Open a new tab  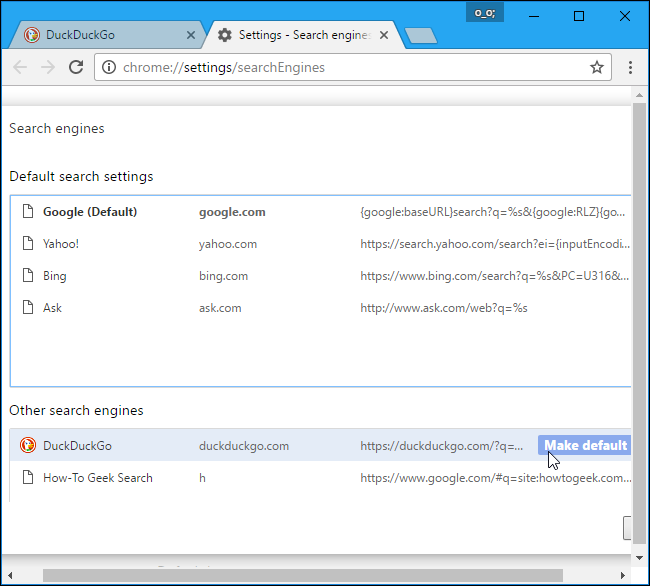click(x=421, y=36)
